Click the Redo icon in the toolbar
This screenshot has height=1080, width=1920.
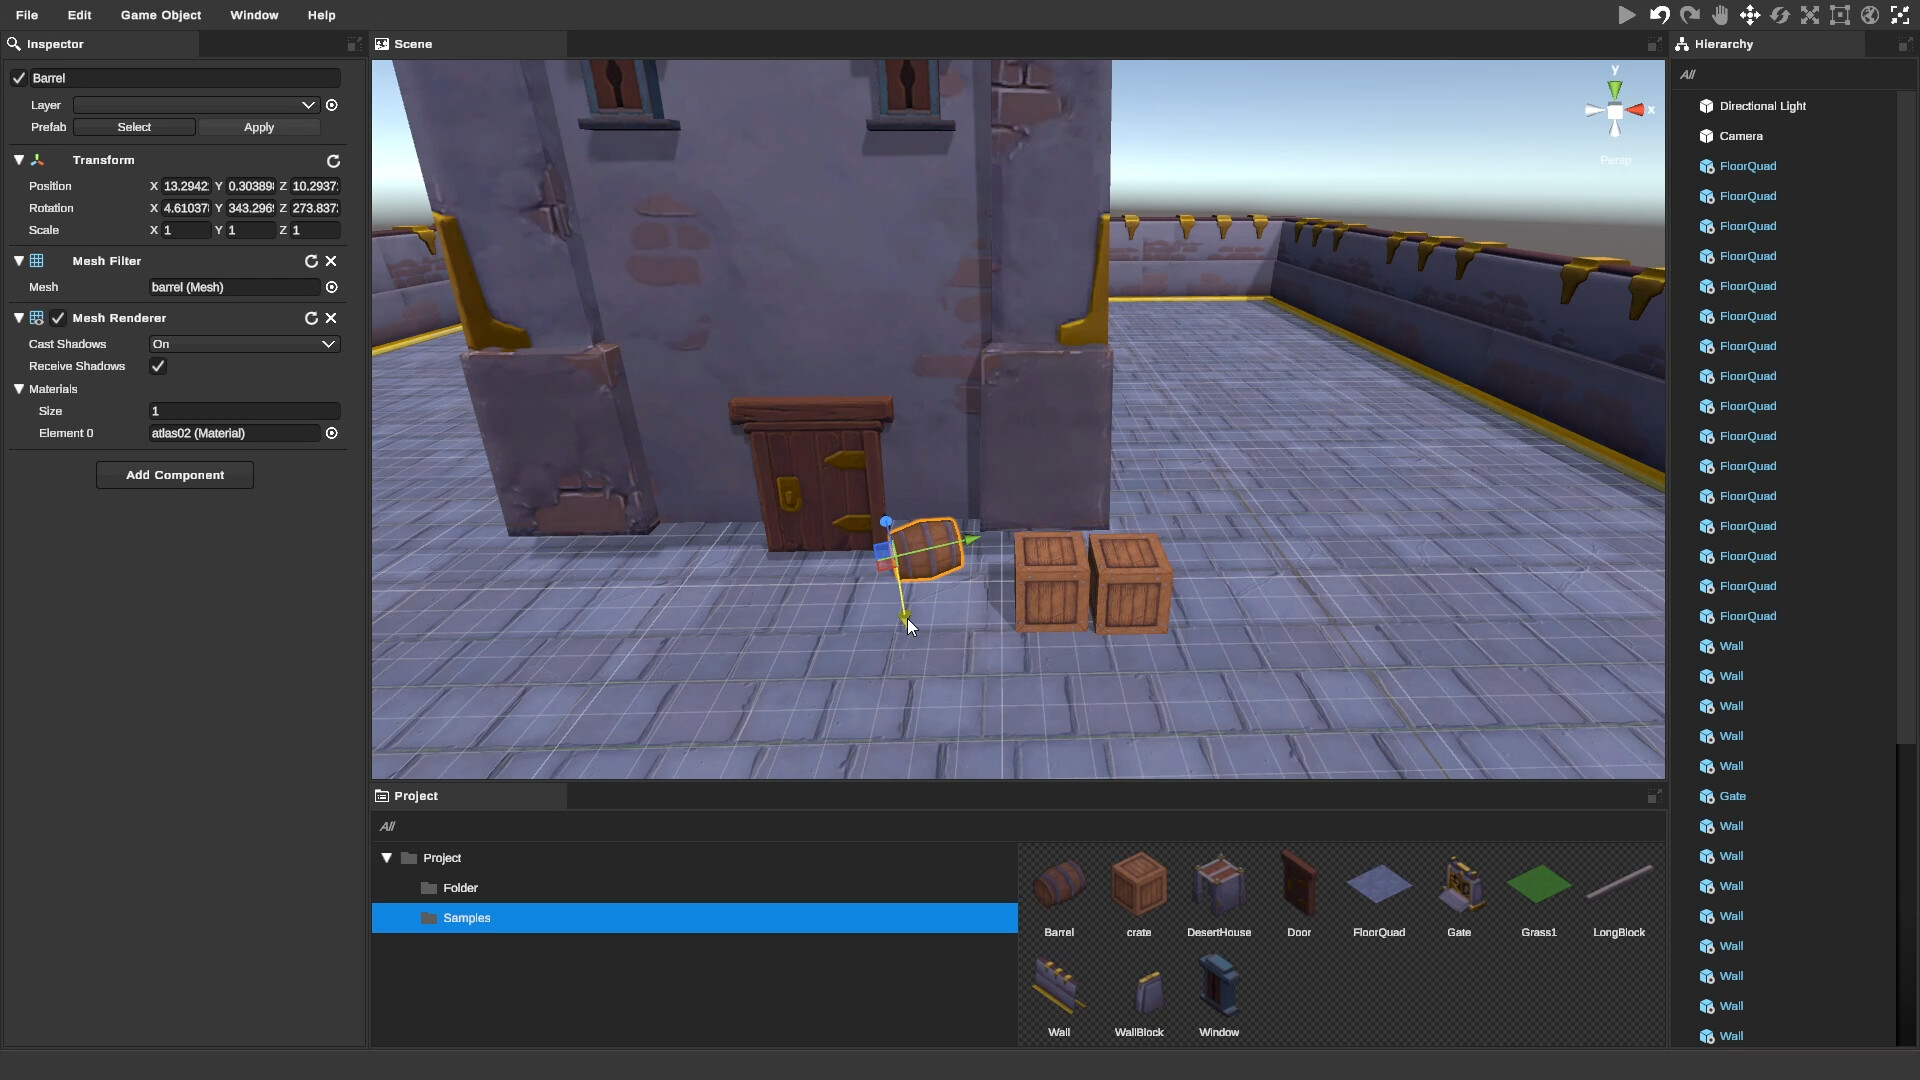pyautogui.click(x=1690, y=15)
